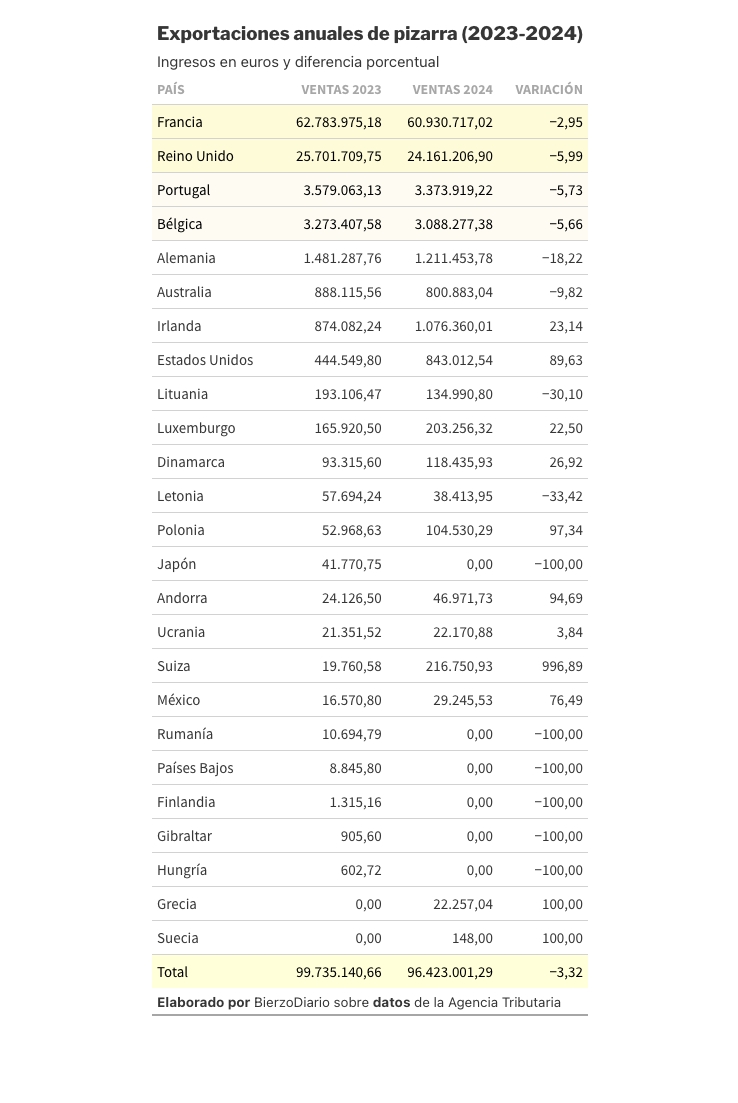Sort table by PAÍS column header
738x1103 pixels.
point(171,89)
